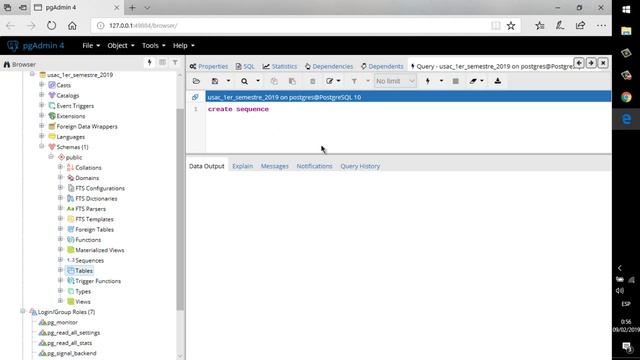Click the Filter funnel icon in query toolbar

(x=354, y=81)
